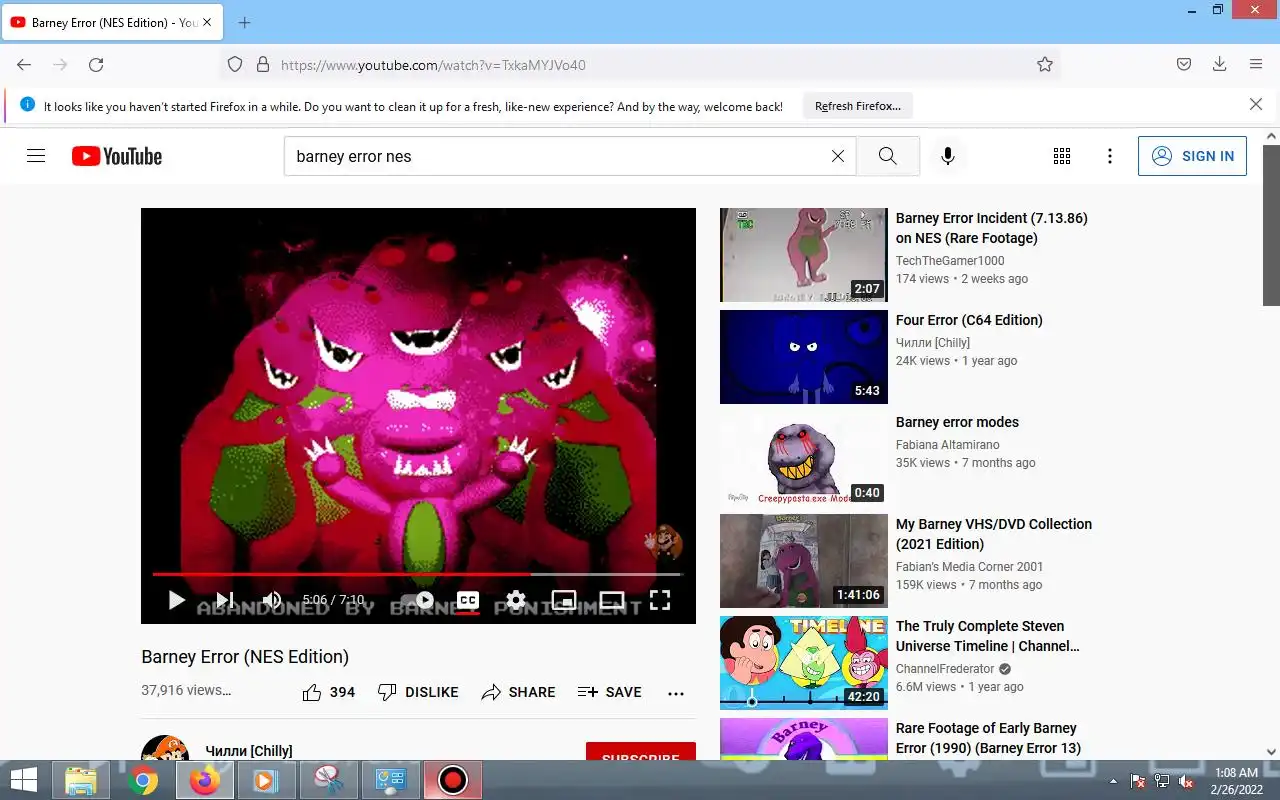1280x800 pixels.
Task: Click red record button on taskbar
Action: tap(453, 780)
